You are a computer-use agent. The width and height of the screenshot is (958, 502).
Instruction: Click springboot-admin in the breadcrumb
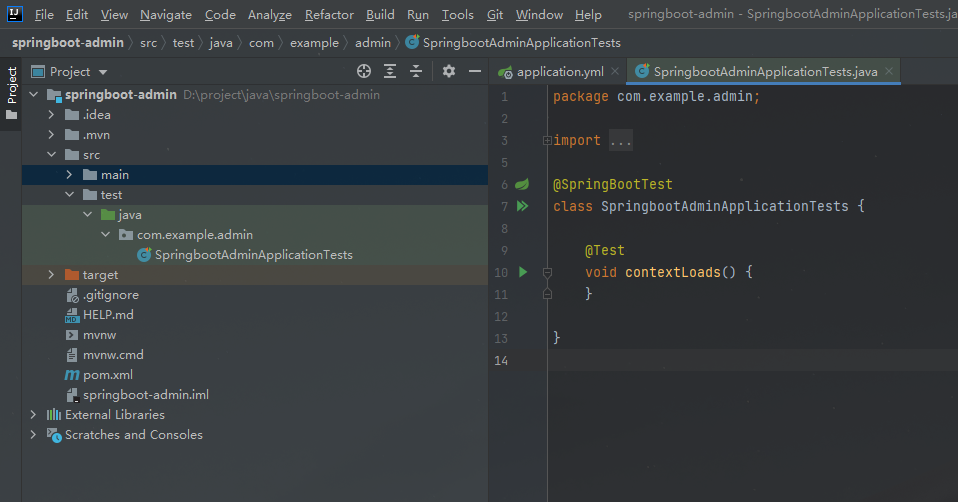(67, 43)
